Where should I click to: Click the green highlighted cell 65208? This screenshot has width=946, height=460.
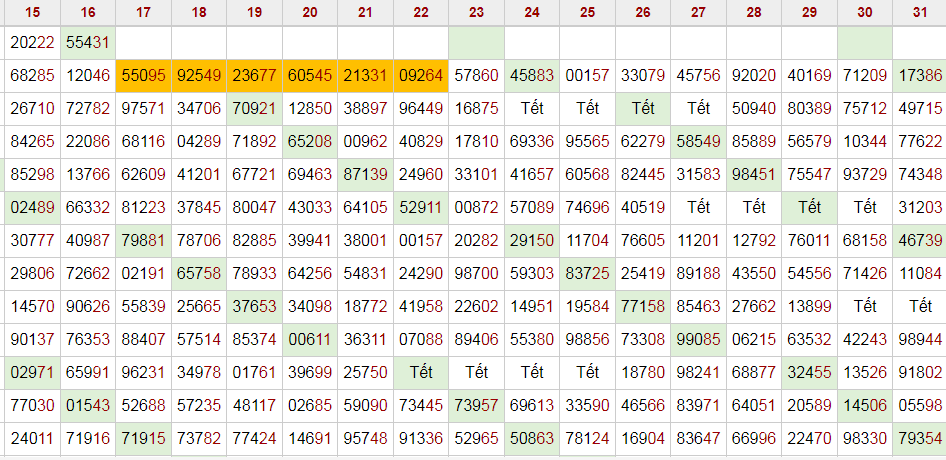coord(310,141)
